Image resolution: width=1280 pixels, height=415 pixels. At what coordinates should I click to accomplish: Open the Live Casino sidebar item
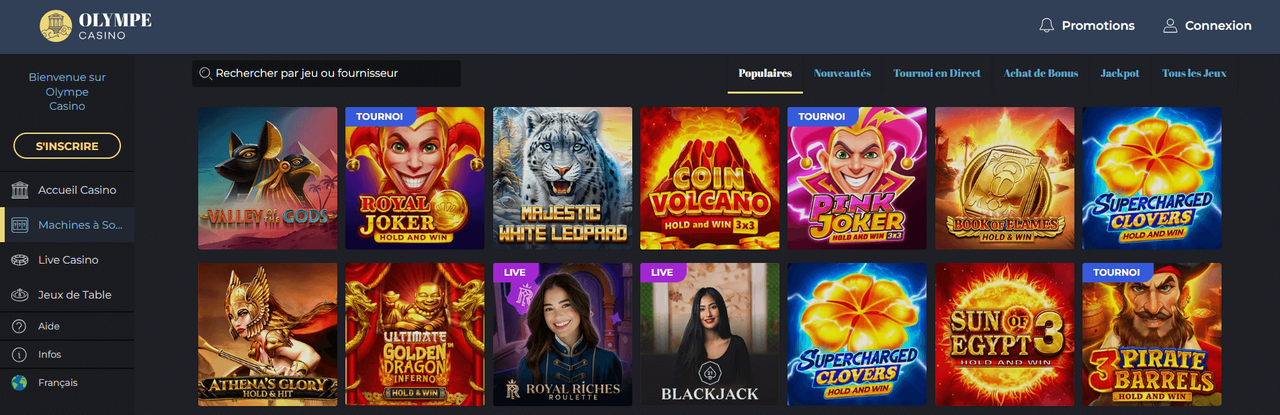click(69, 260)
